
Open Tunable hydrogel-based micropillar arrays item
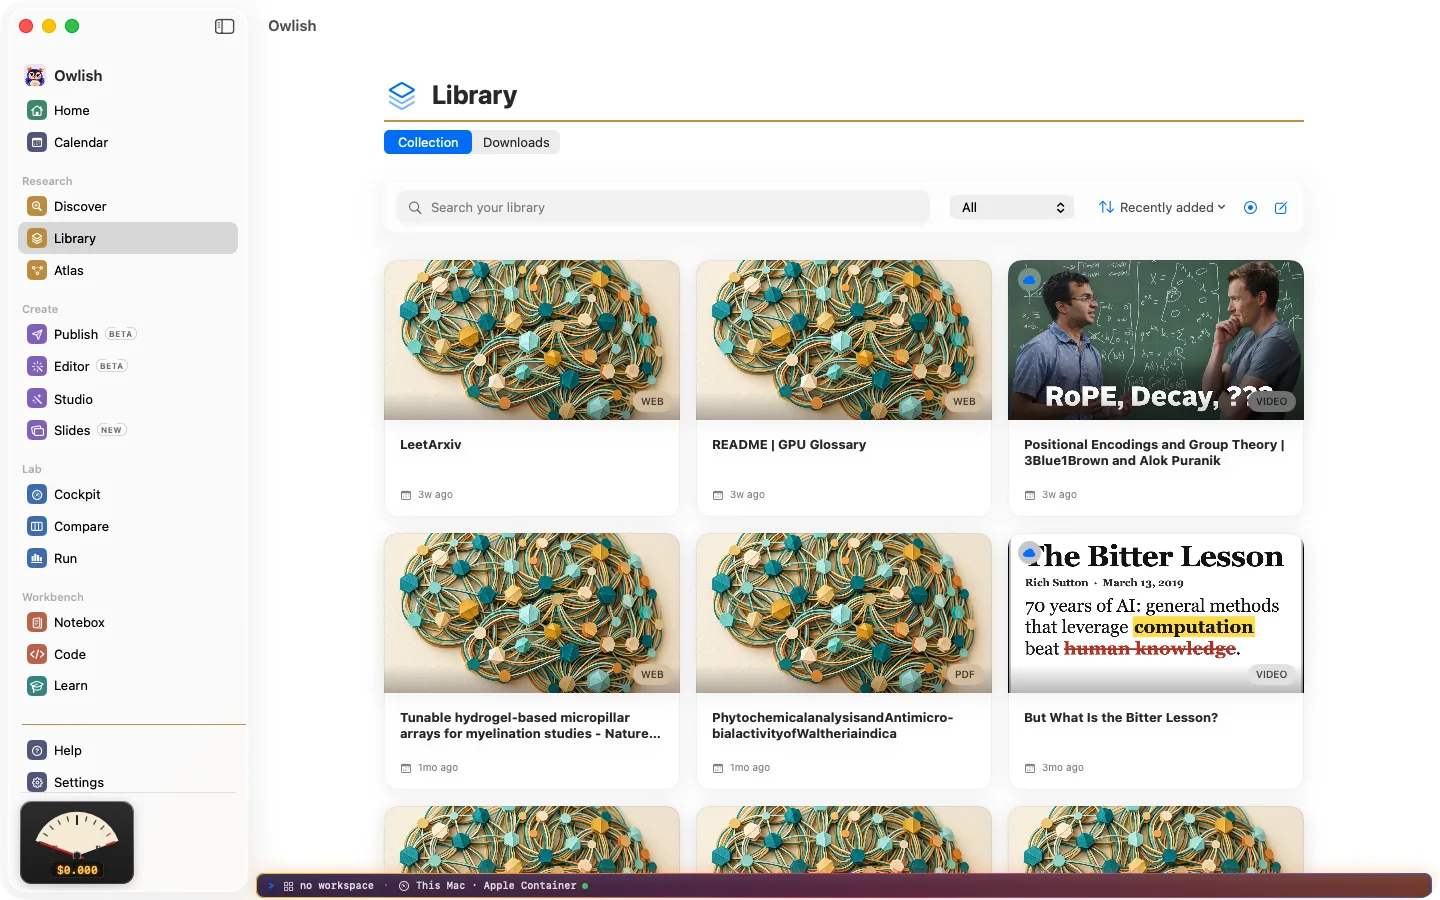(532, 661)
